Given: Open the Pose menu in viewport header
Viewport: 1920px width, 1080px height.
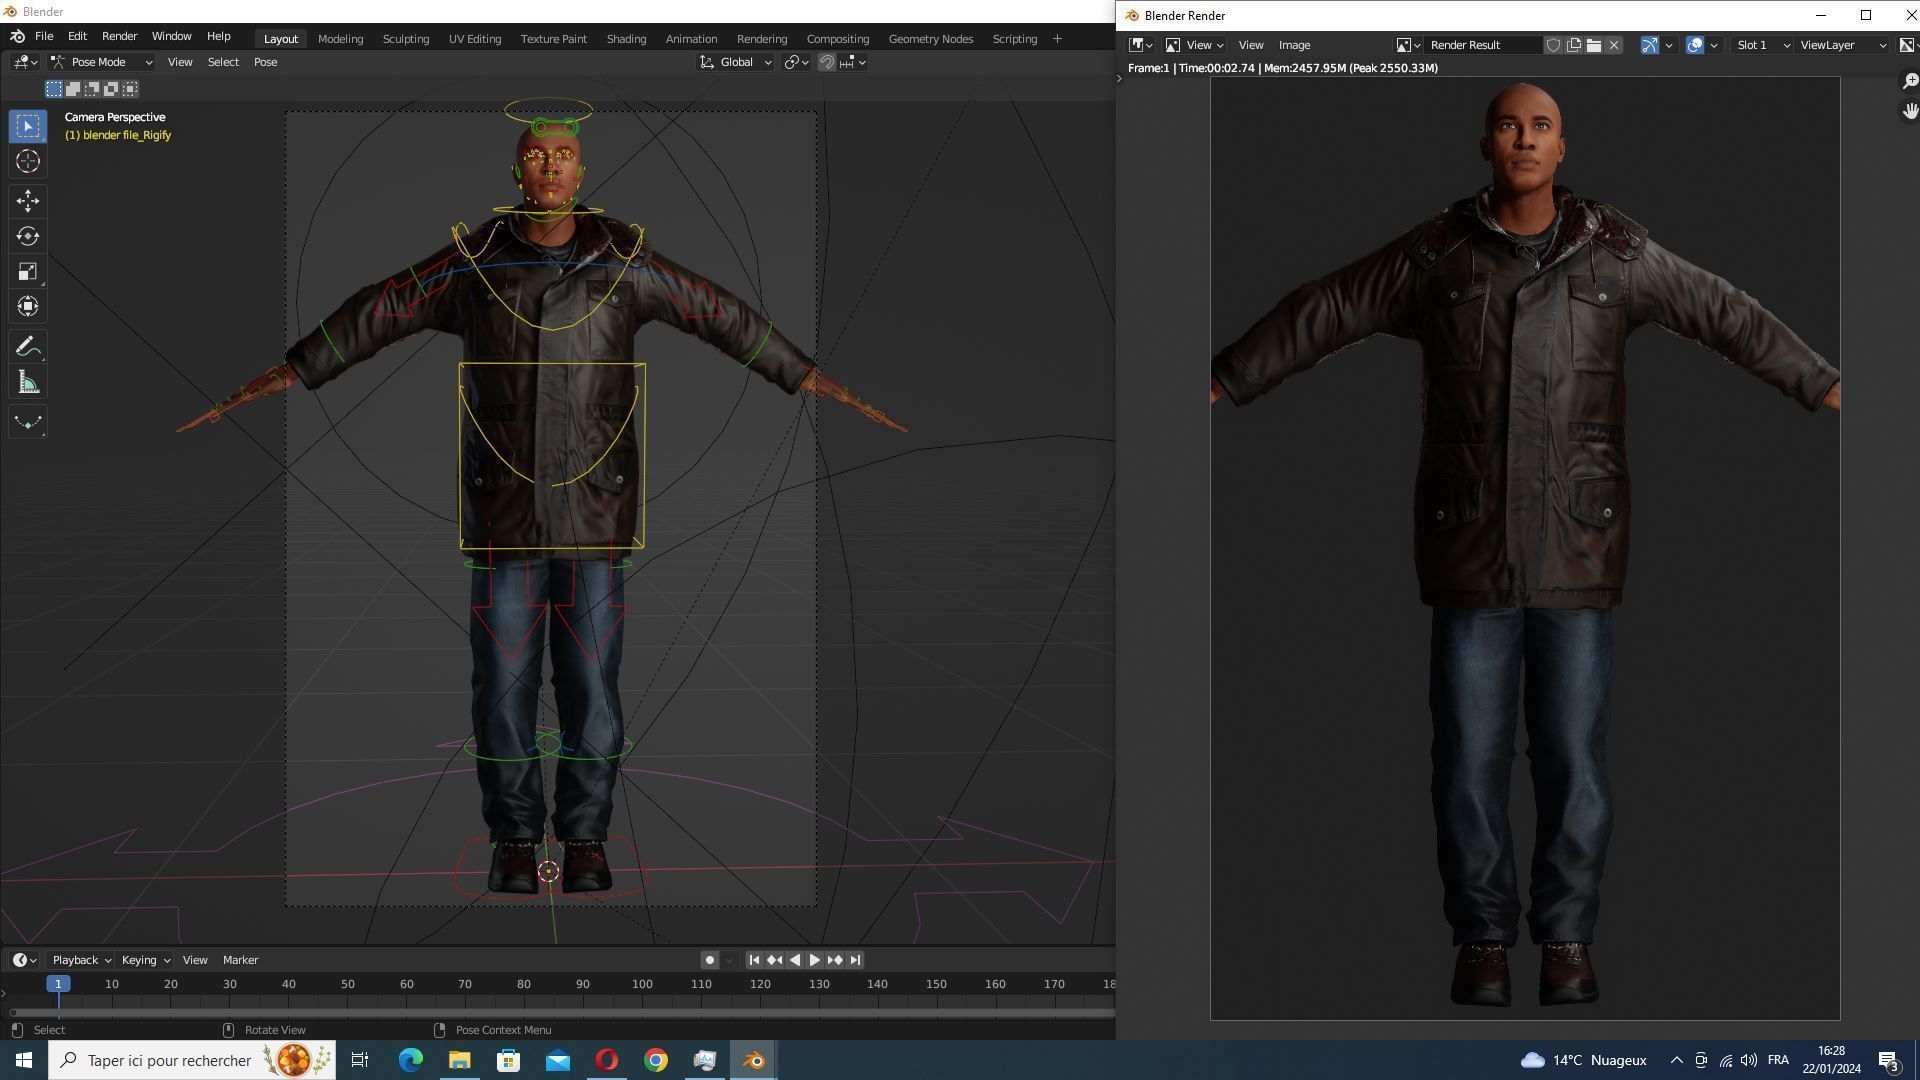Looking at the screenshot, I should coord(265,62).
